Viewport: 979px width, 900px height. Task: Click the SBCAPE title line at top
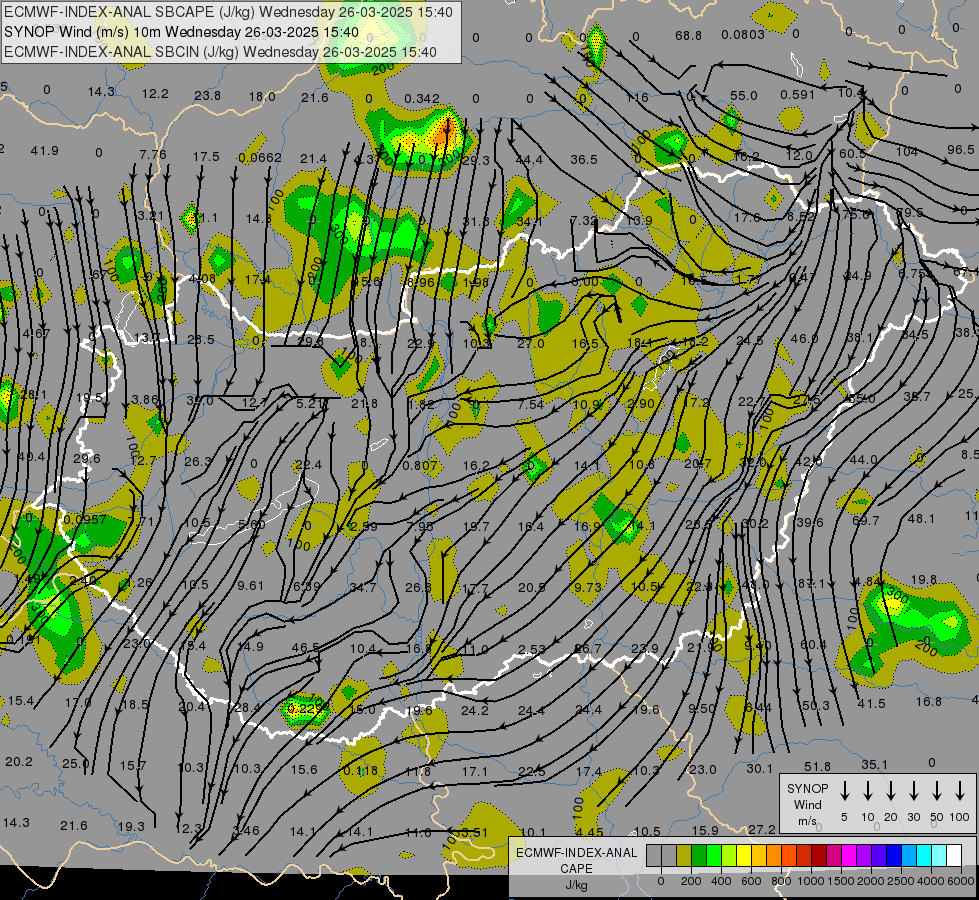point(229,12)
